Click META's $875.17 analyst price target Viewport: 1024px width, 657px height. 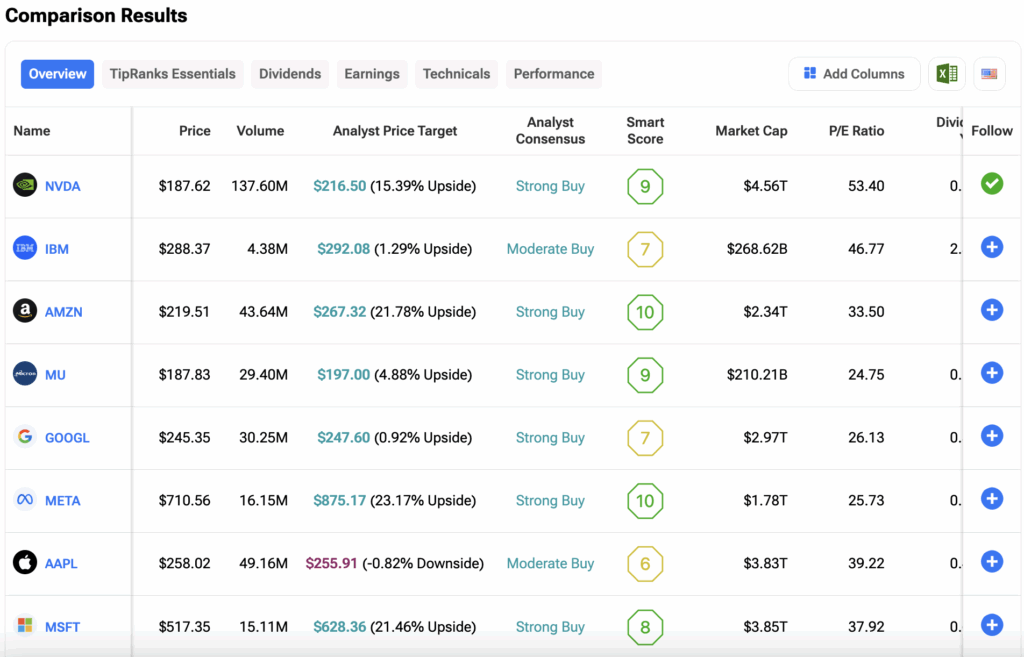click(341, 501)
